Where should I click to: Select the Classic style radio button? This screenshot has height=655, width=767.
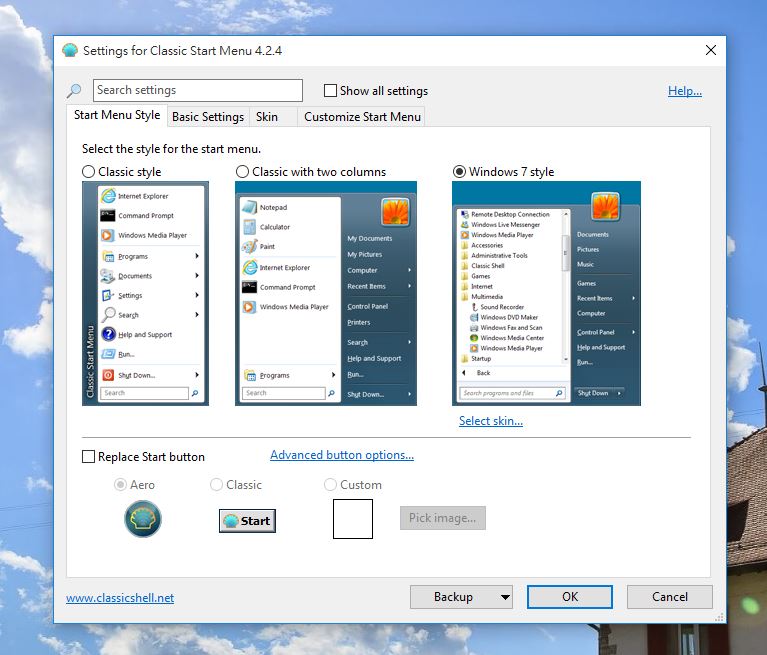89,172
